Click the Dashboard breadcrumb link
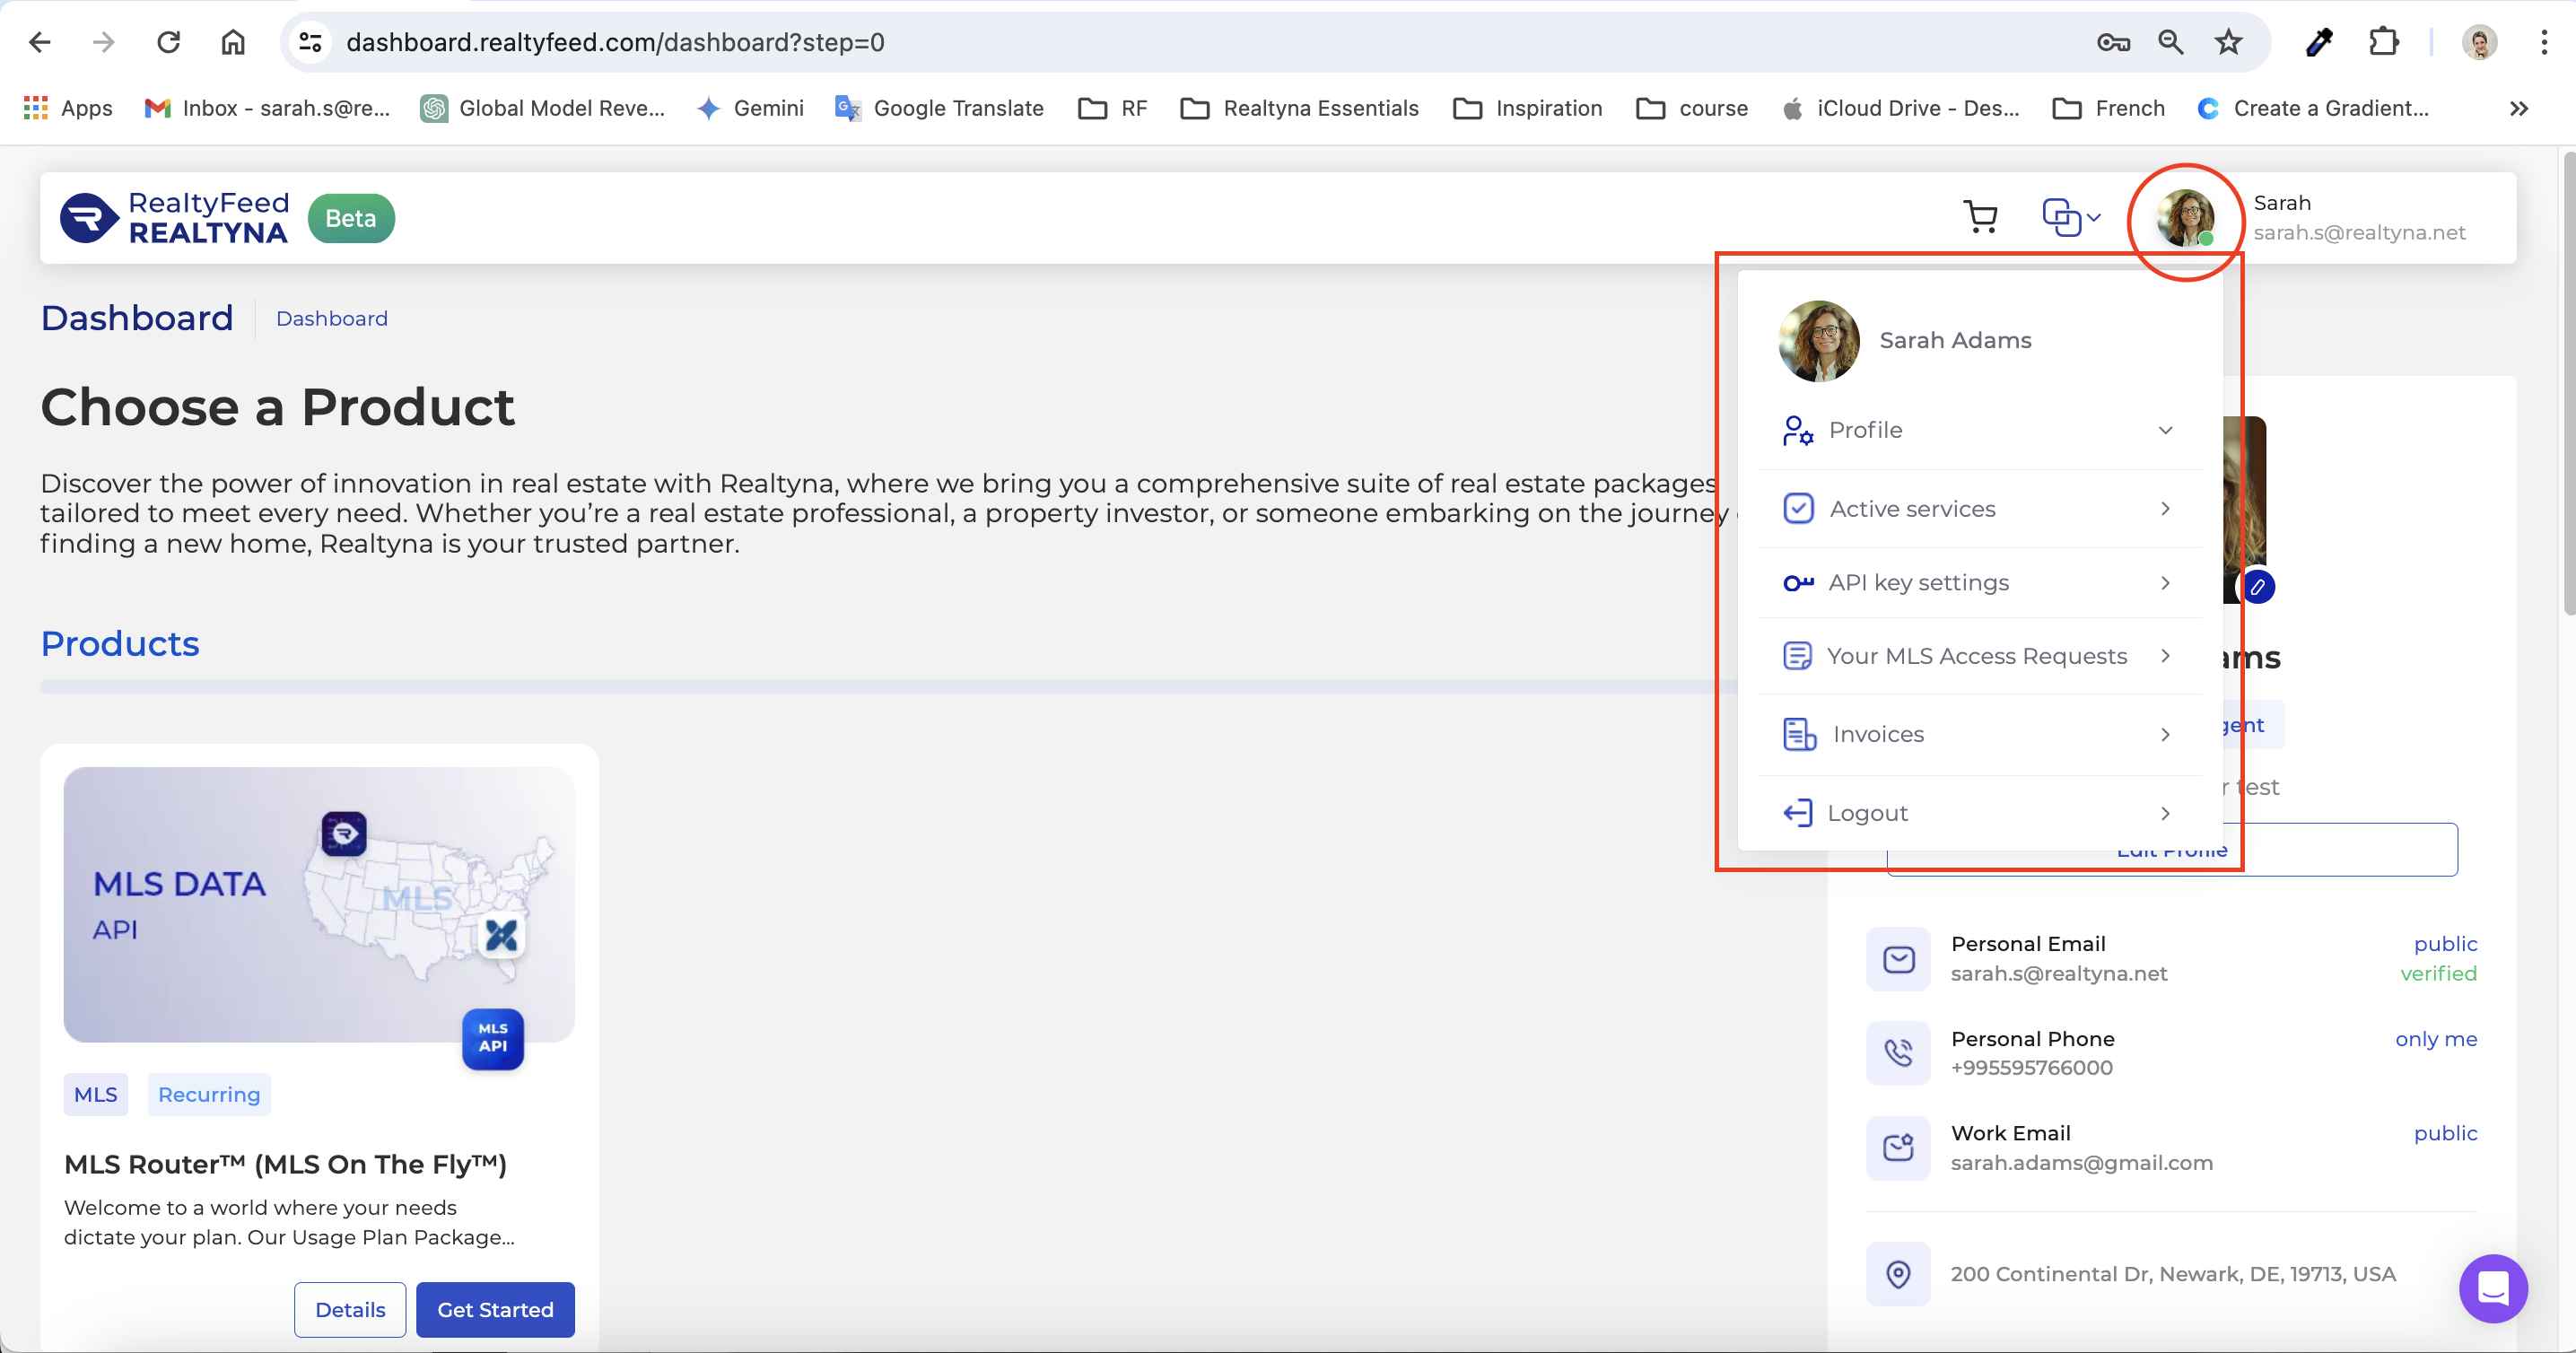This screenshot has width=2576, height=1353. click(x=332, y=319)
